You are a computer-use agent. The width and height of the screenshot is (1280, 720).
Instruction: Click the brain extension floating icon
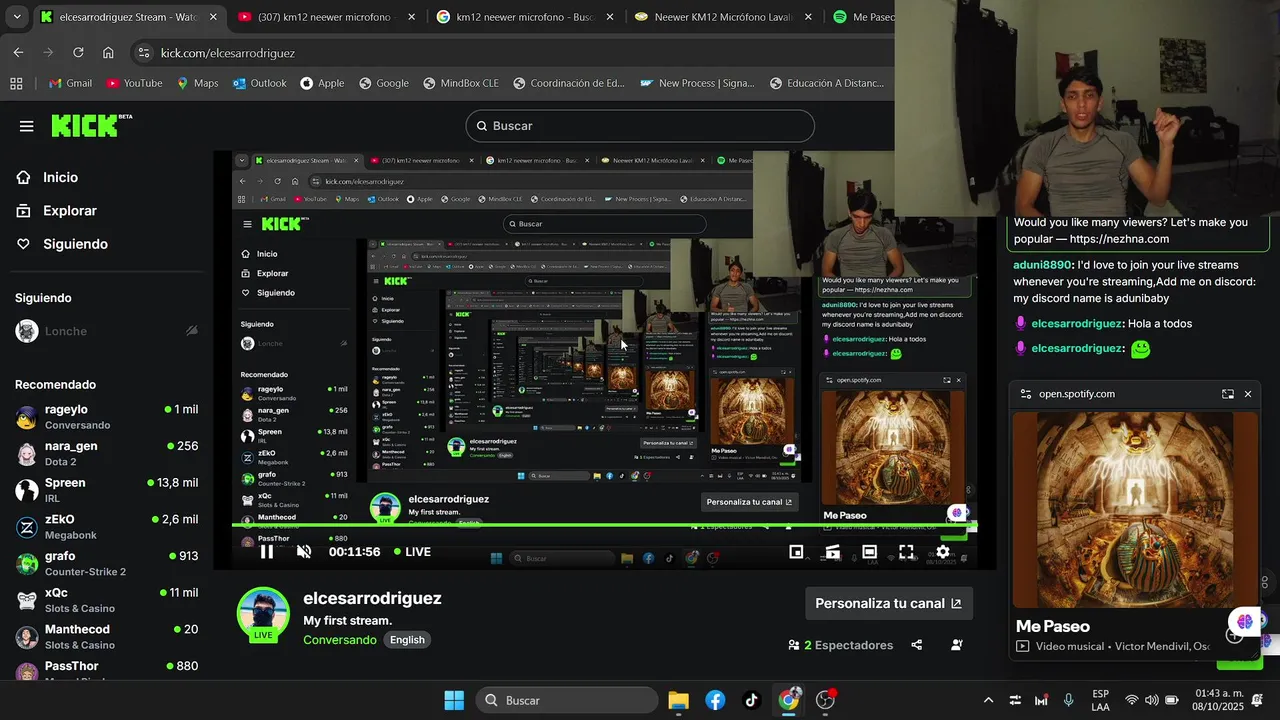coord(1245,621)
